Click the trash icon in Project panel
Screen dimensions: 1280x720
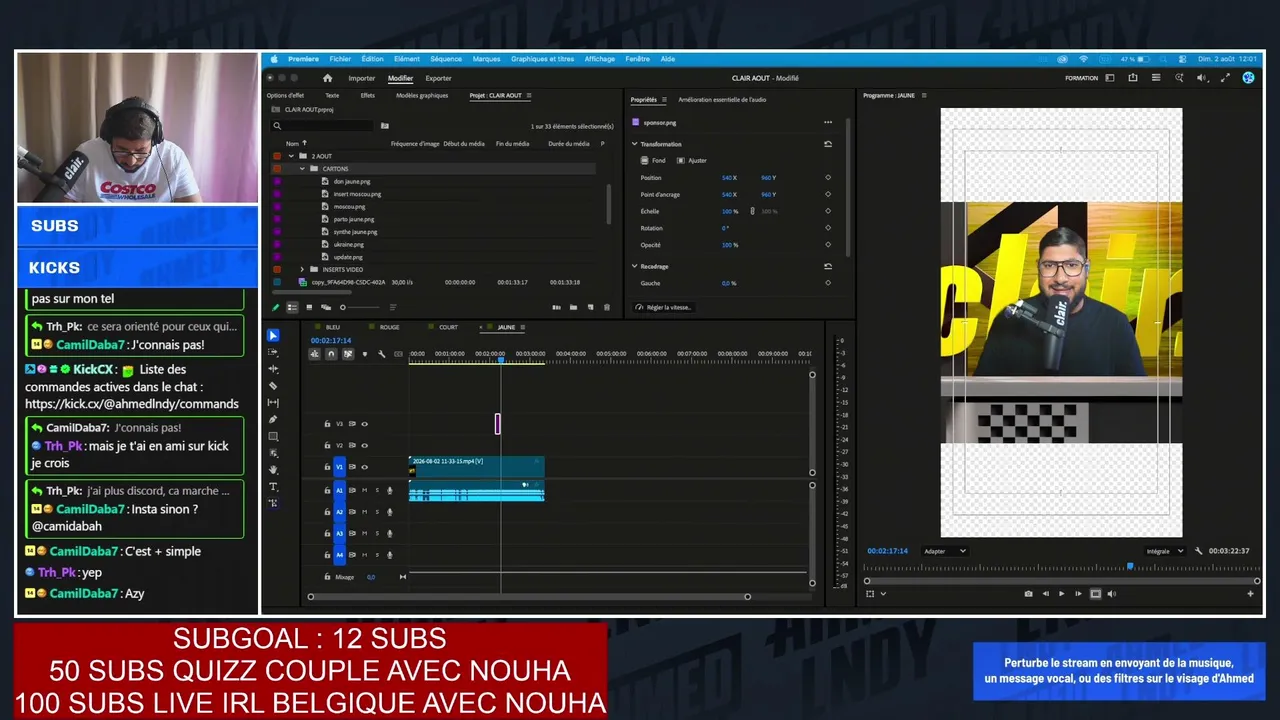(x=606, y=307)
